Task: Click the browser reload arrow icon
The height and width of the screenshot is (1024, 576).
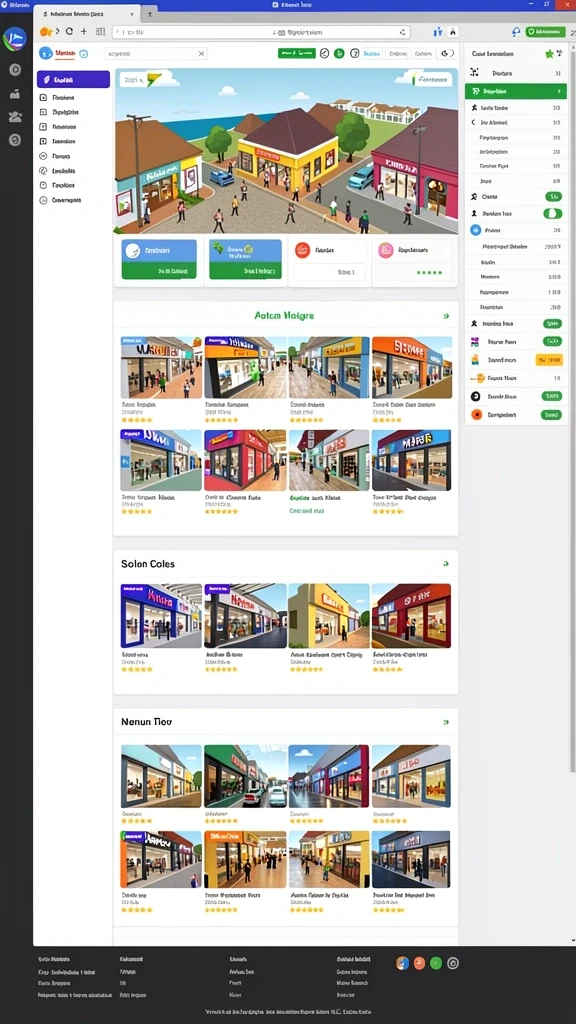Action: [x=69, y=31]
